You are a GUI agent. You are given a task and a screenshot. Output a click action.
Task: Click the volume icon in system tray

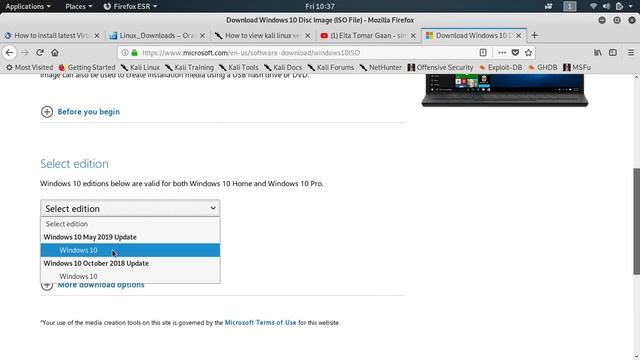[x=607, y=6]
